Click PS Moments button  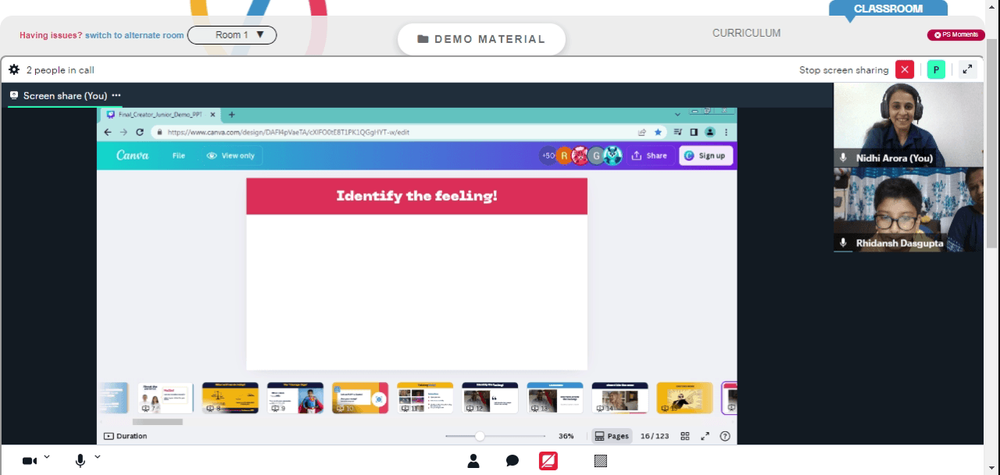click(956, 35)
